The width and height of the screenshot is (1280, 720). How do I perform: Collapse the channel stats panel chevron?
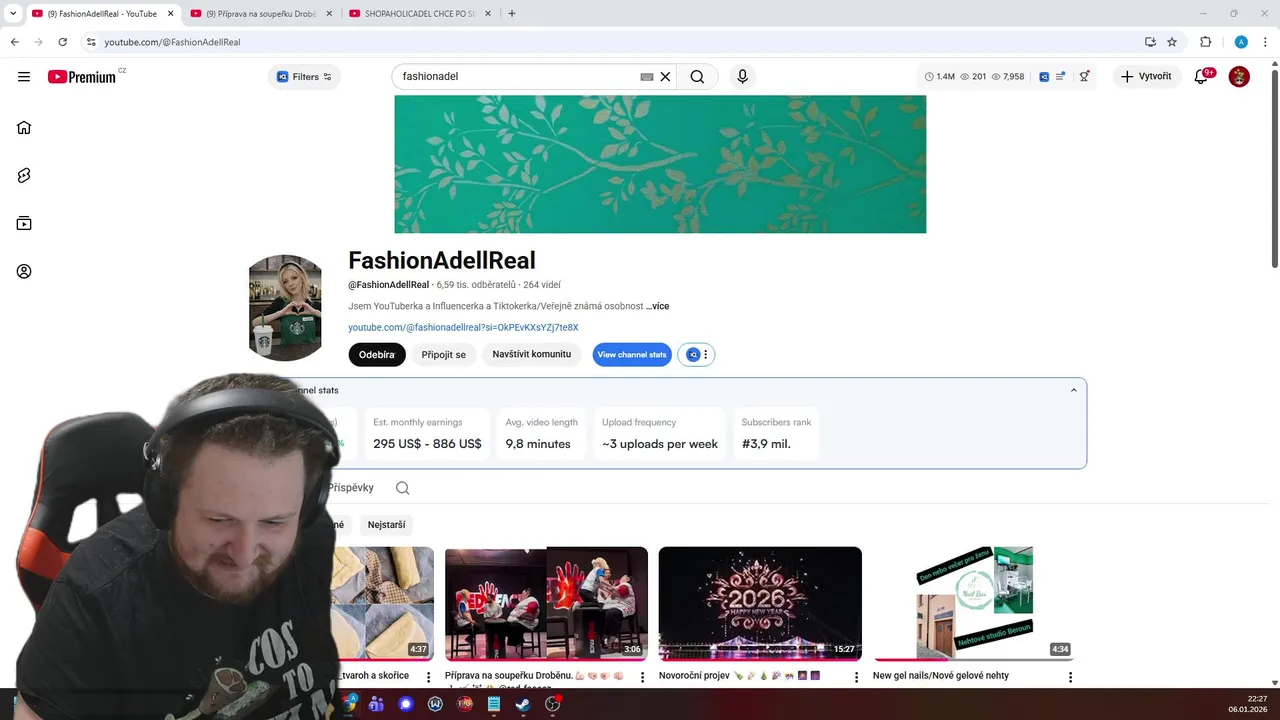click(1074, 390)
